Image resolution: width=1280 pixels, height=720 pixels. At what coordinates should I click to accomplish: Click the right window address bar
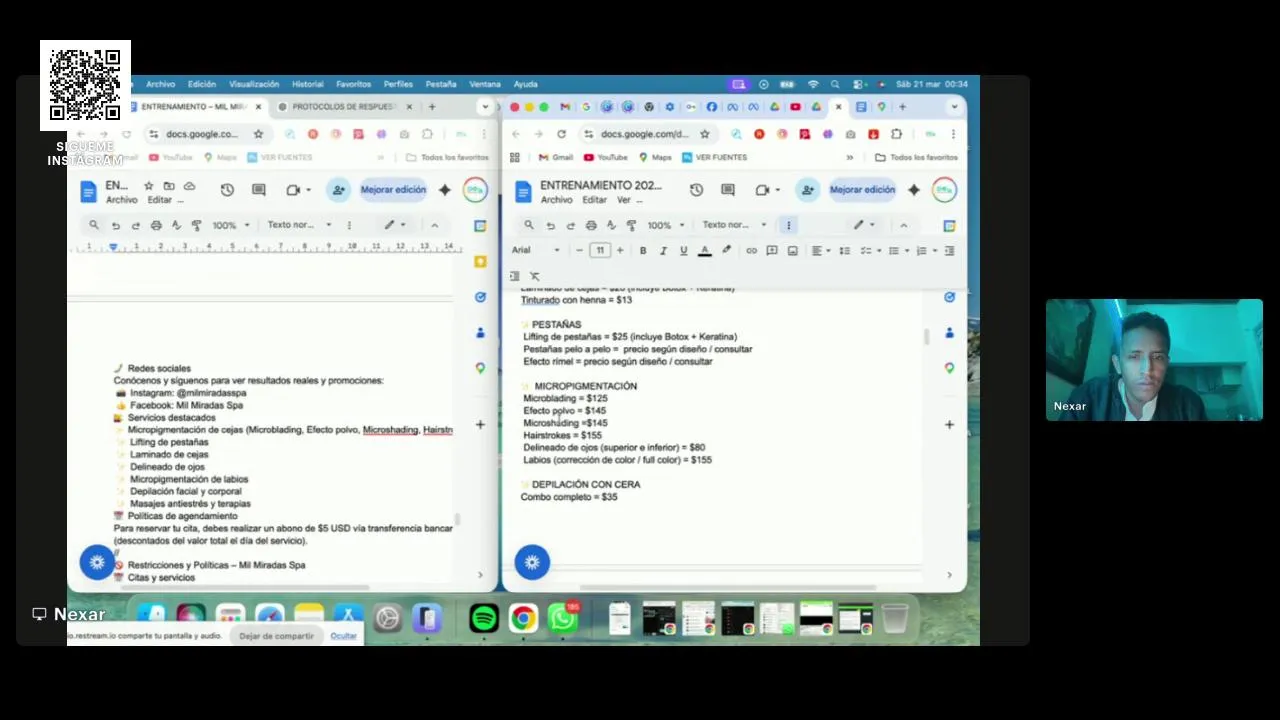(x=645, y=134)
